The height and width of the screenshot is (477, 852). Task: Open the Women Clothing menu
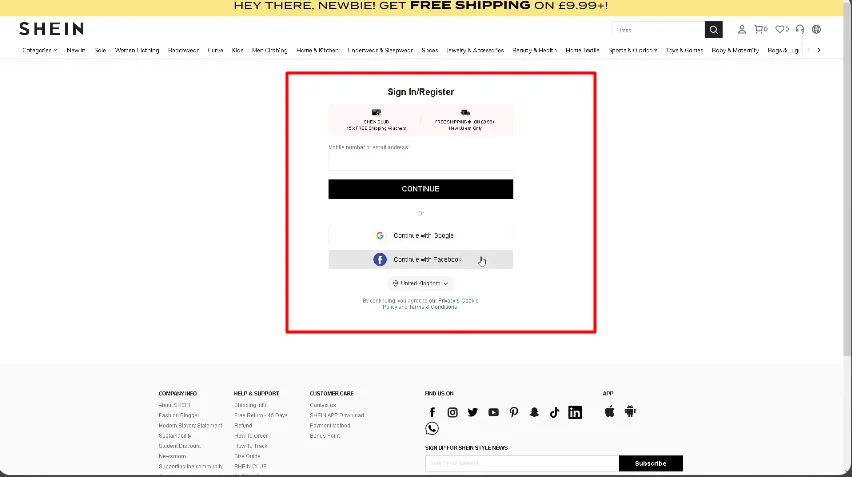(137, 50)
